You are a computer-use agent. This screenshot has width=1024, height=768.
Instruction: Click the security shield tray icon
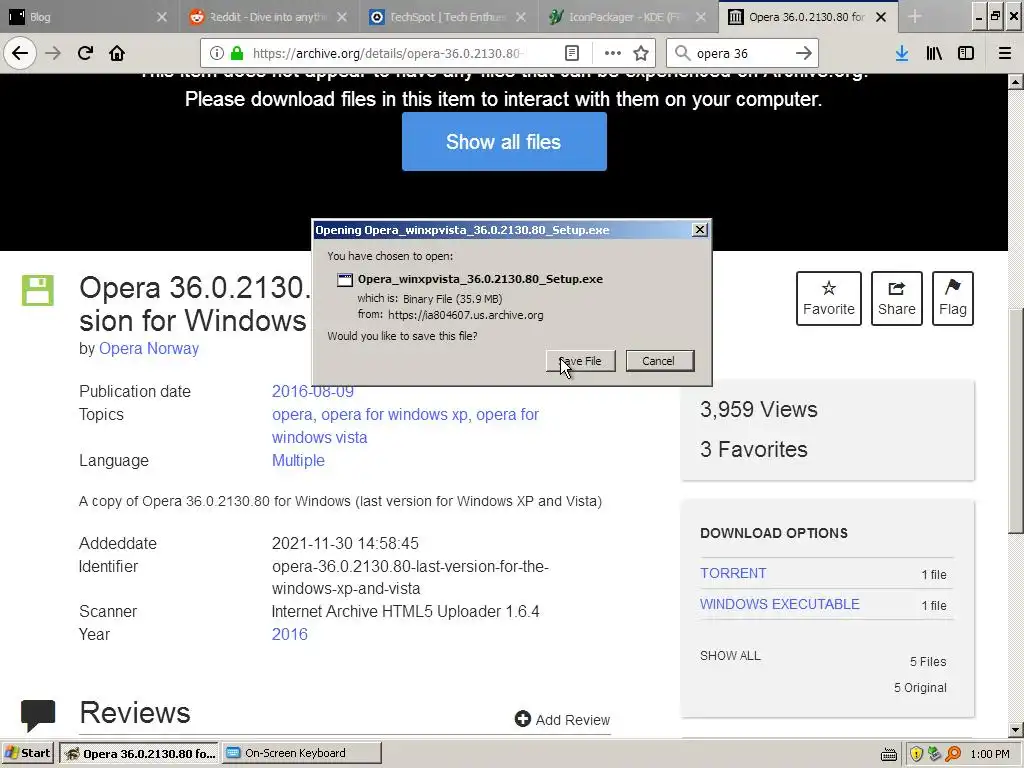coord(916,754)
